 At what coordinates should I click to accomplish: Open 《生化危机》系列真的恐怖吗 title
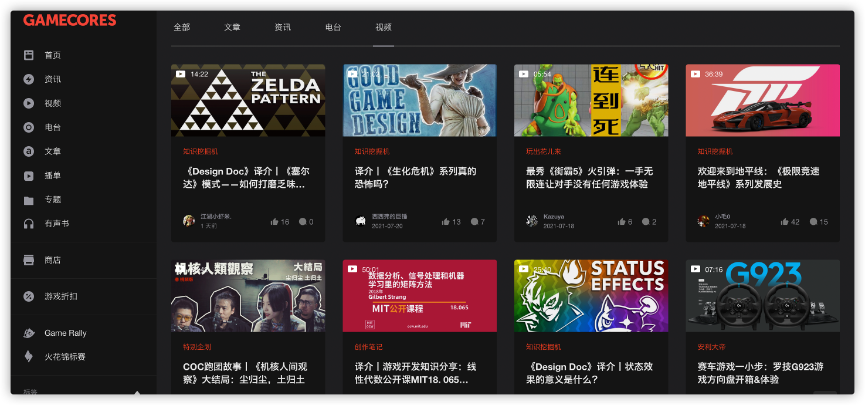point(415,178)
